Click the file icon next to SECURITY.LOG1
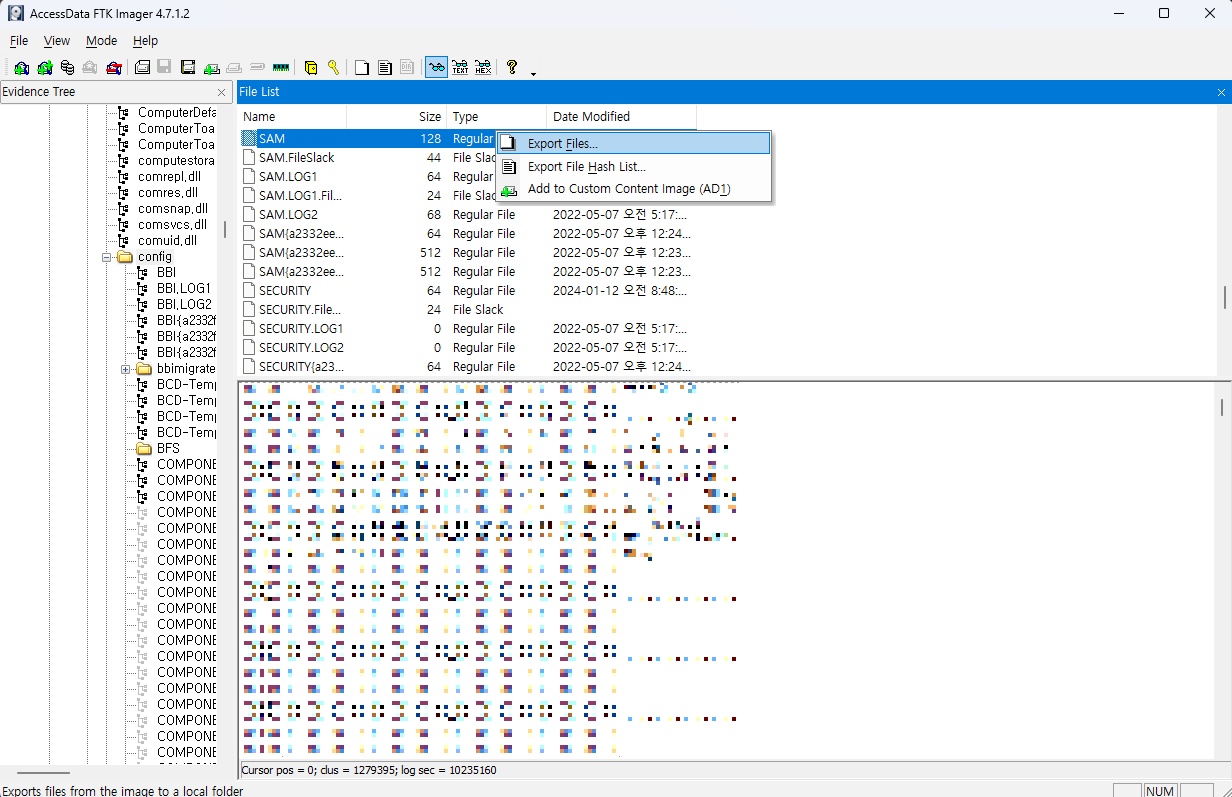The height and width of the screenshot is (797, 1232). [249, 328]
